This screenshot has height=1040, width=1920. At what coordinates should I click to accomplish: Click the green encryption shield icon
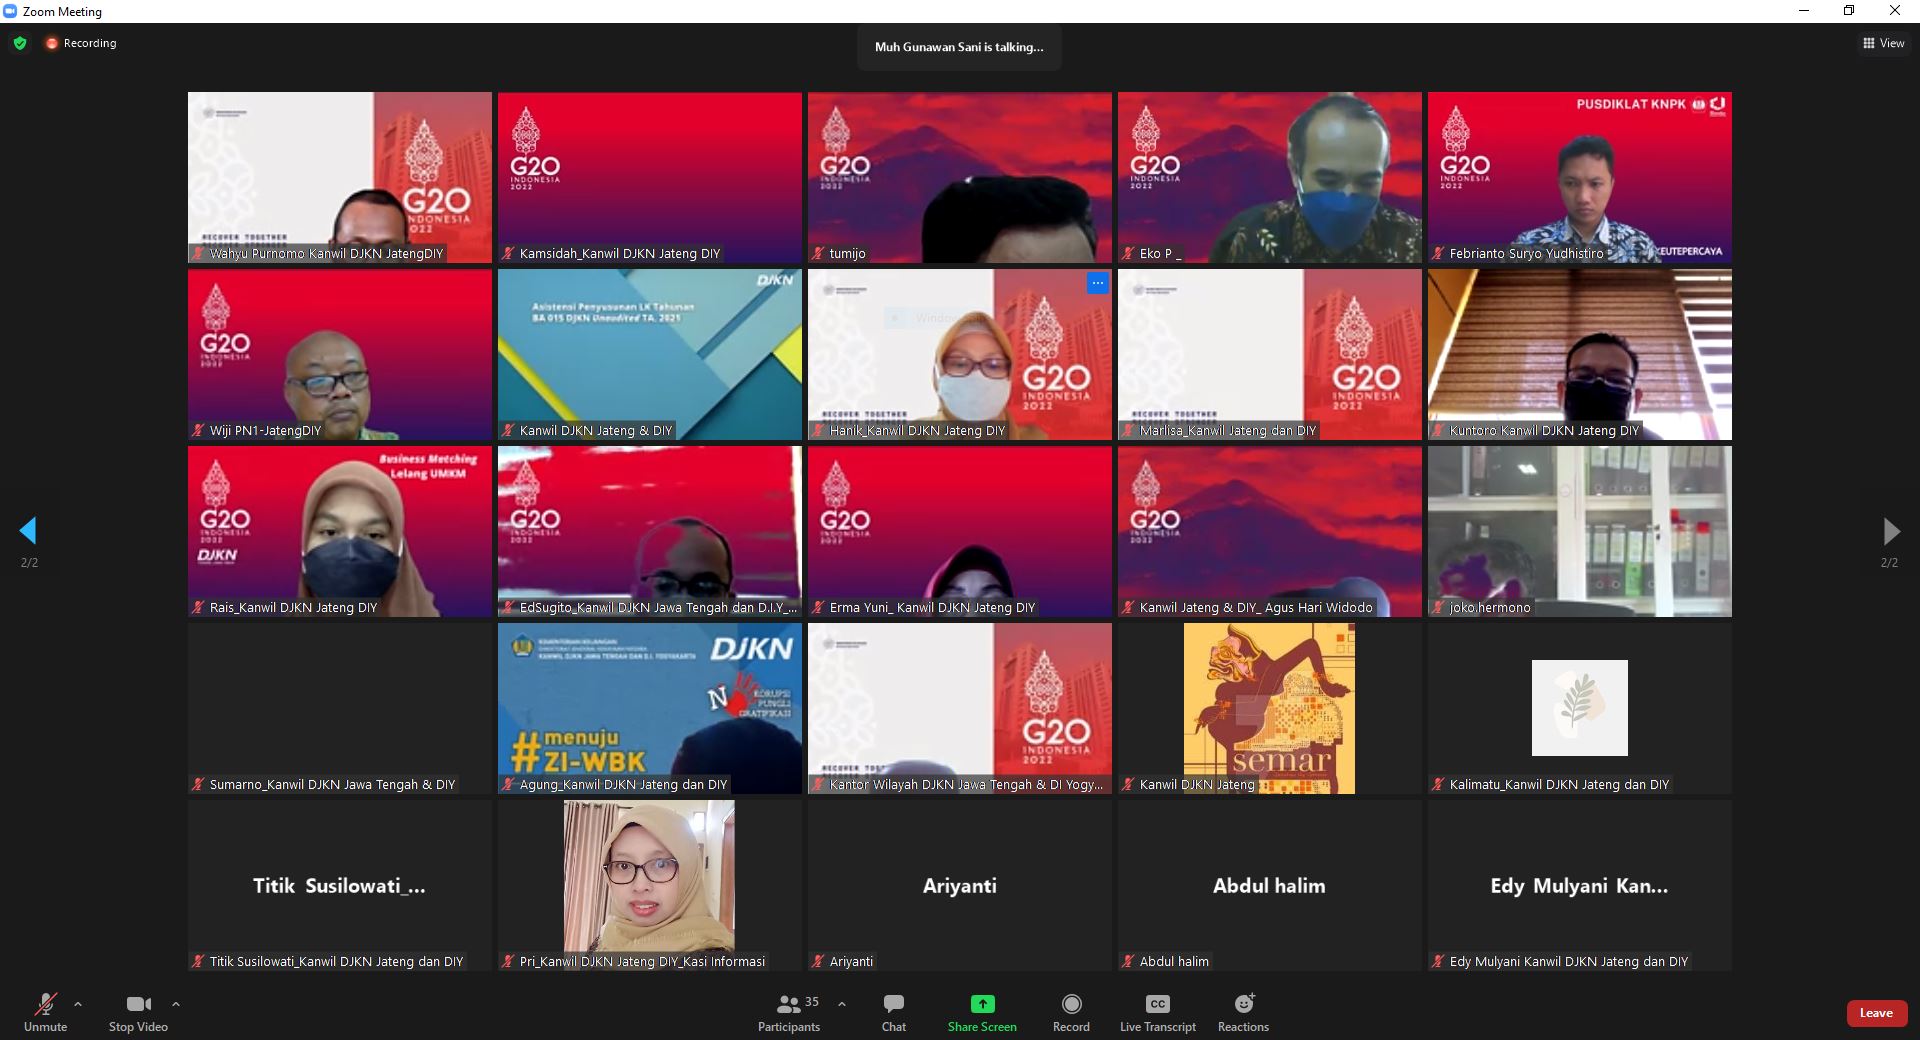20,43
